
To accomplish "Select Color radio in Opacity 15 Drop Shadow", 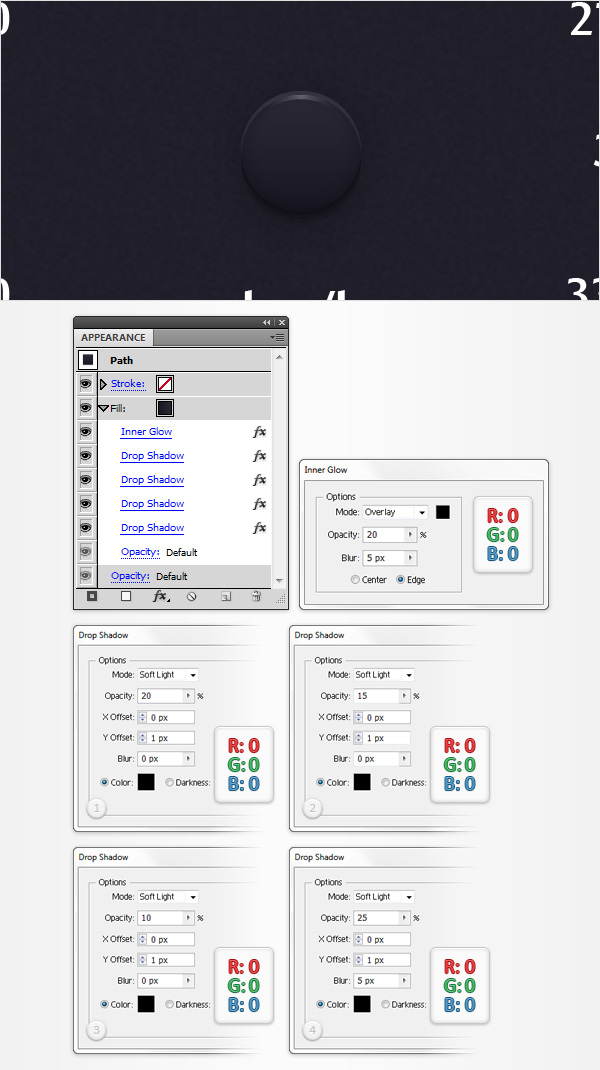I will [x=320, y=783].
